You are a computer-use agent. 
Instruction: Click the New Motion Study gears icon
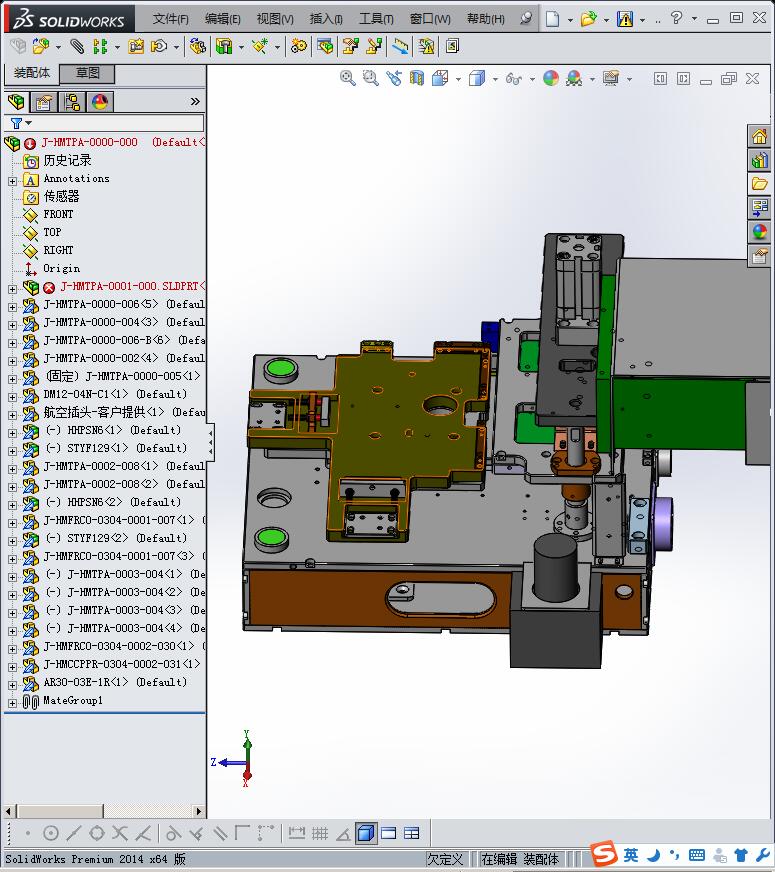299,46
